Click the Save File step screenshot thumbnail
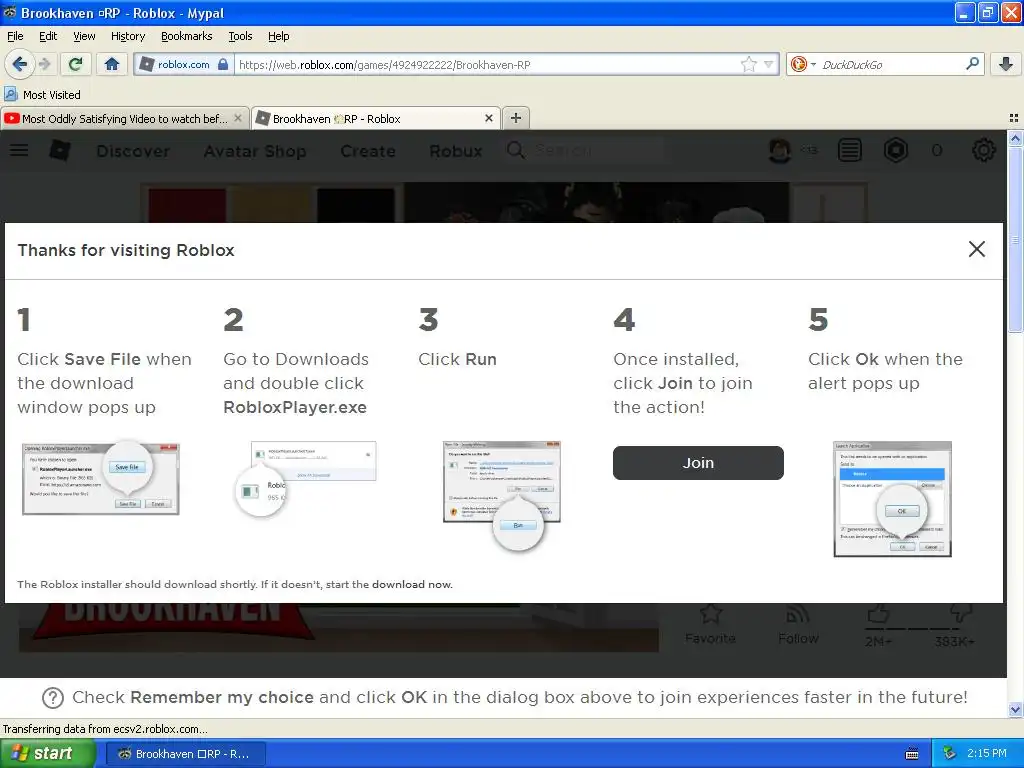 101,479
